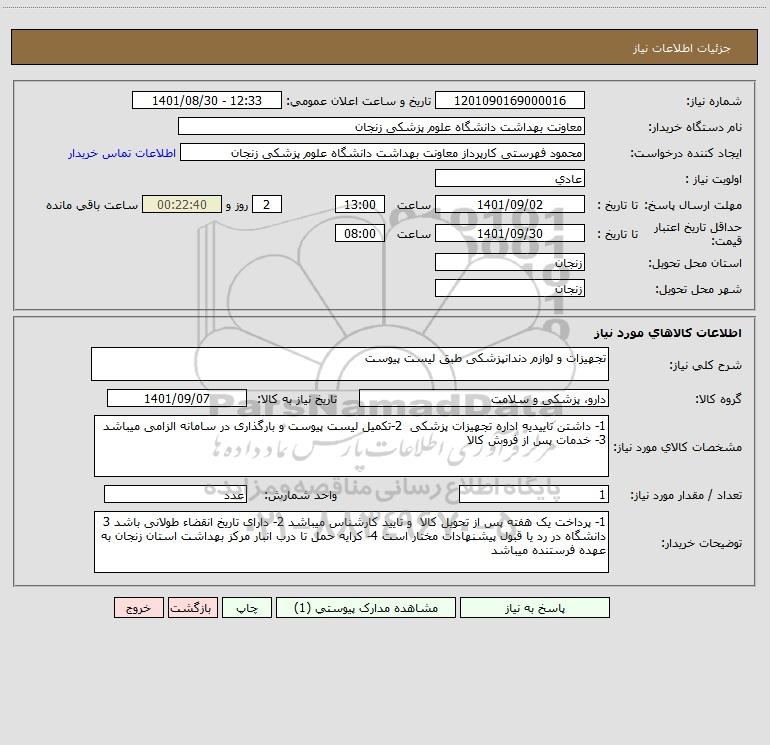The height and width of the screenshot is (745, 770).
Task: Click the چاپ print button
Action: point(247,607)
